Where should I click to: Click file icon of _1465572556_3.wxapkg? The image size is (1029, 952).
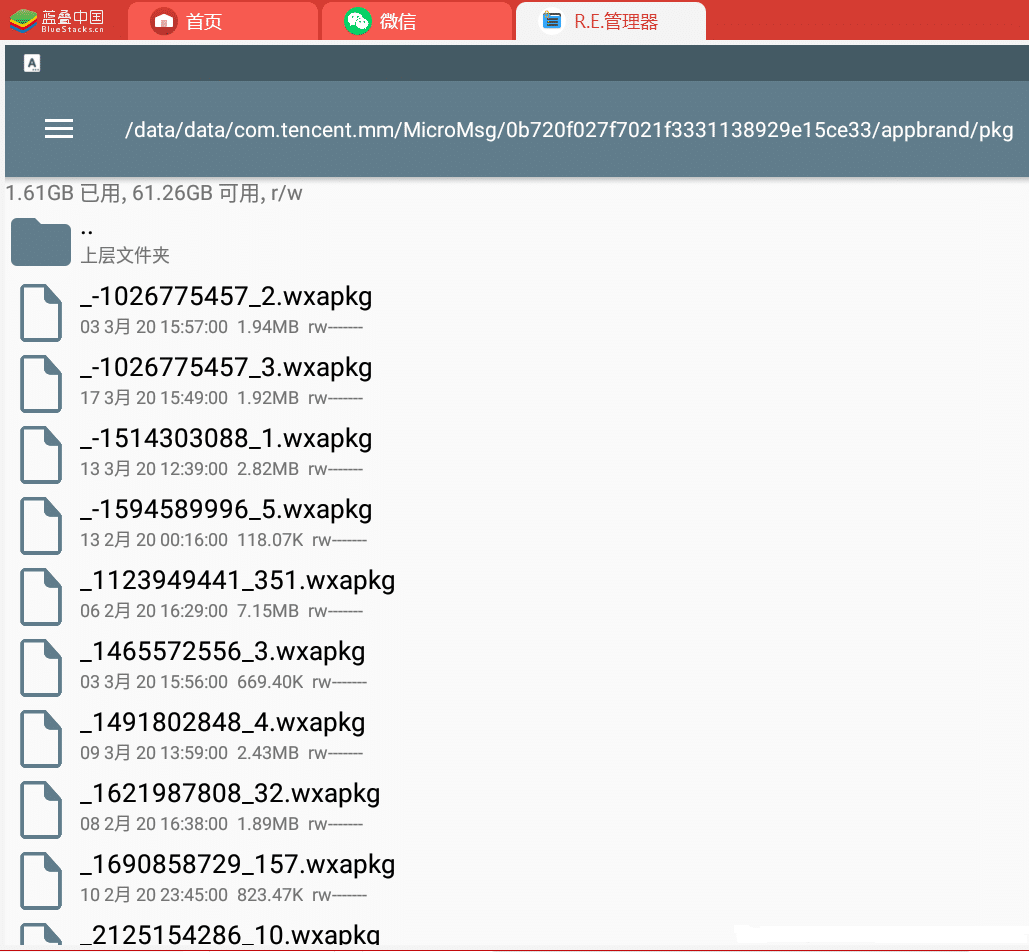click(41, 667)
